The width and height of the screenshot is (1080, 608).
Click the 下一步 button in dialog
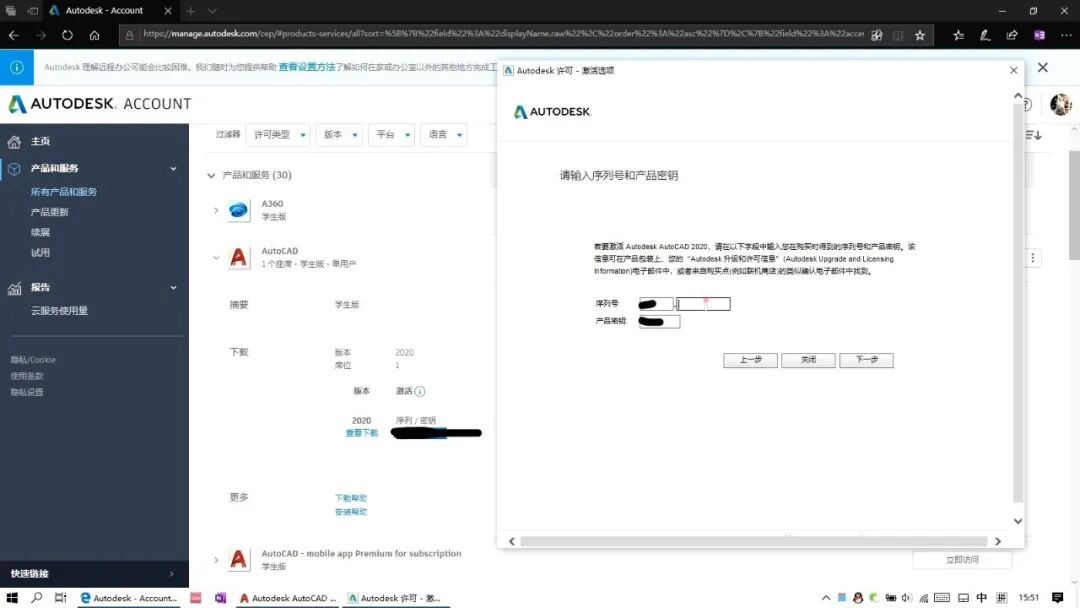point(866,360)
